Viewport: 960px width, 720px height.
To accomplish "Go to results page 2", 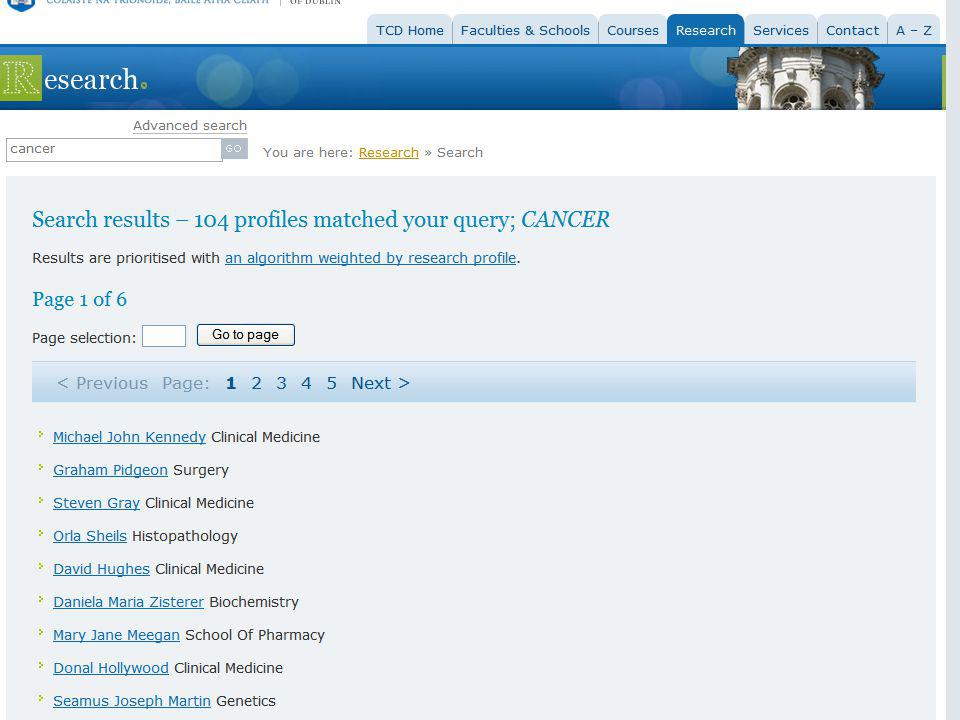I will click(257, 383).
